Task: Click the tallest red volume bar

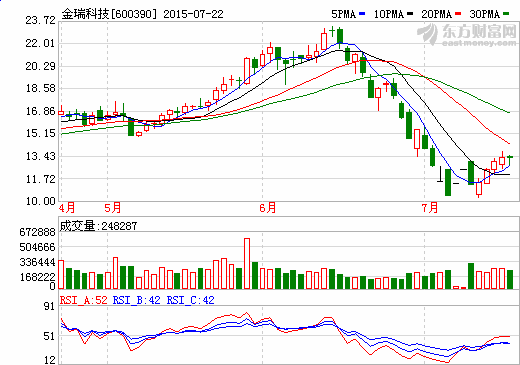Action: click(247, 263)
